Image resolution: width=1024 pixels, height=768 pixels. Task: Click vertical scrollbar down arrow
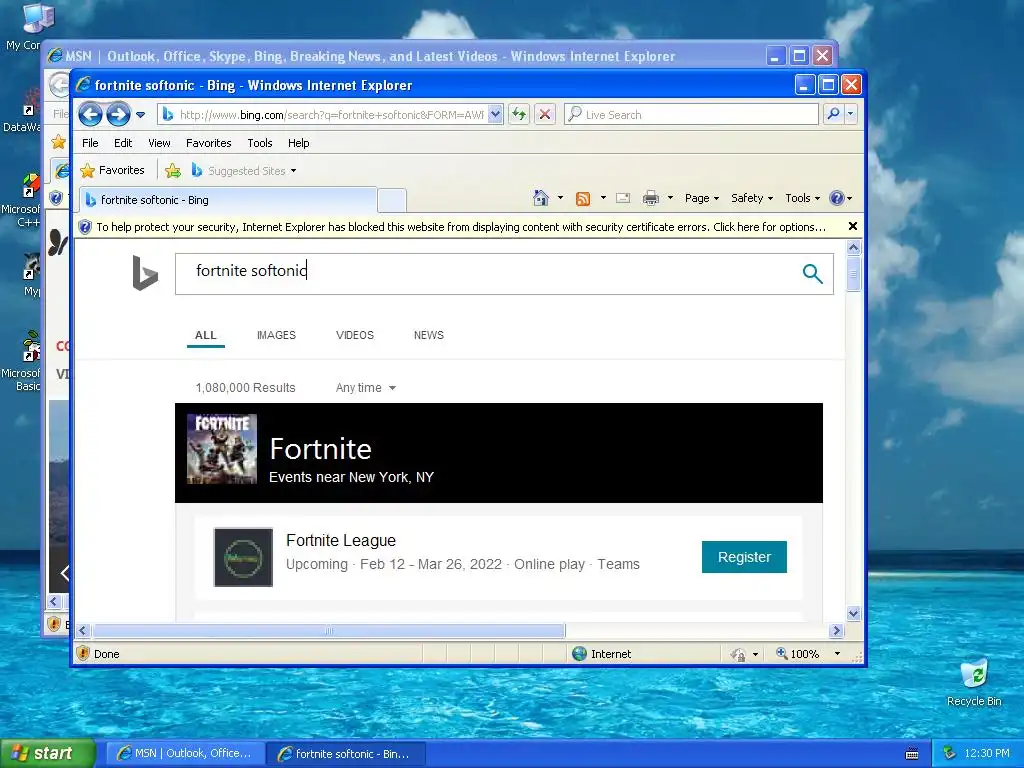(x=853, y=613)
